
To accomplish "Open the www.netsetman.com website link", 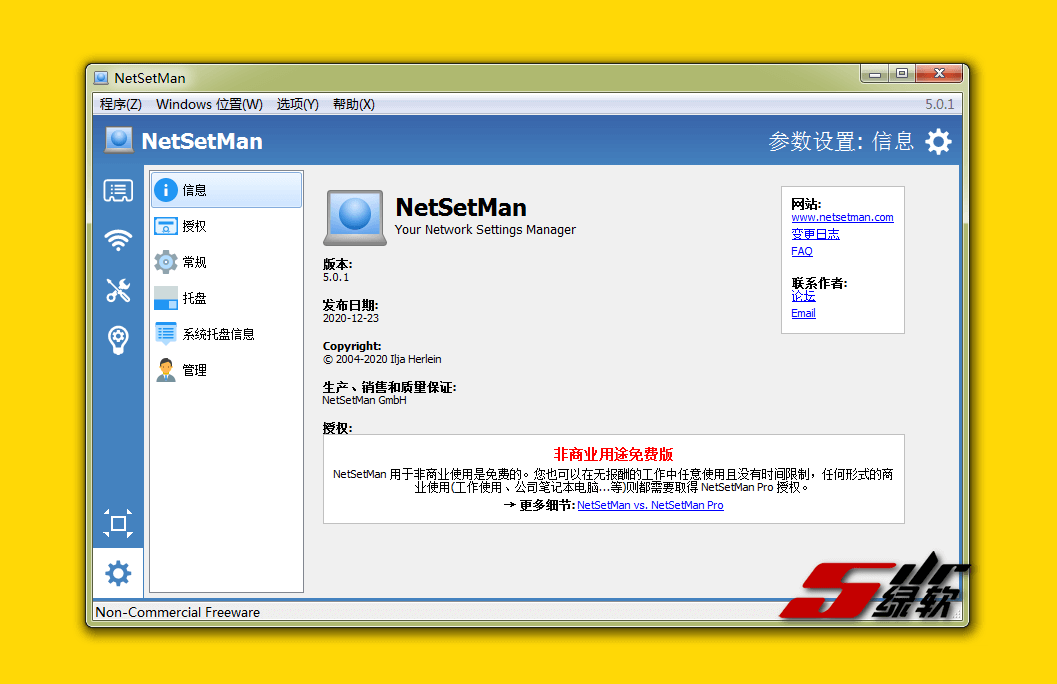I will coord(842,217).
